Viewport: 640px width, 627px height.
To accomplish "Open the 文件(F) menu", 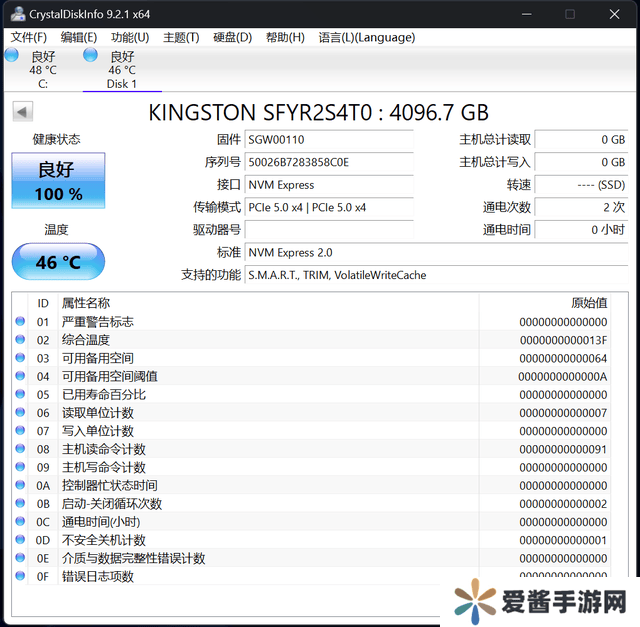I will coord(29,37).
